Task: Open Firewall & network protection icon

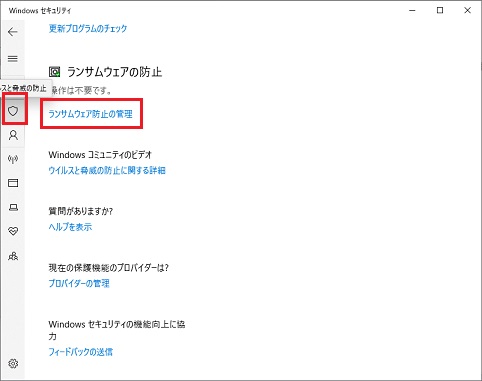Action: pyautogui.click(x=13, y=159)
